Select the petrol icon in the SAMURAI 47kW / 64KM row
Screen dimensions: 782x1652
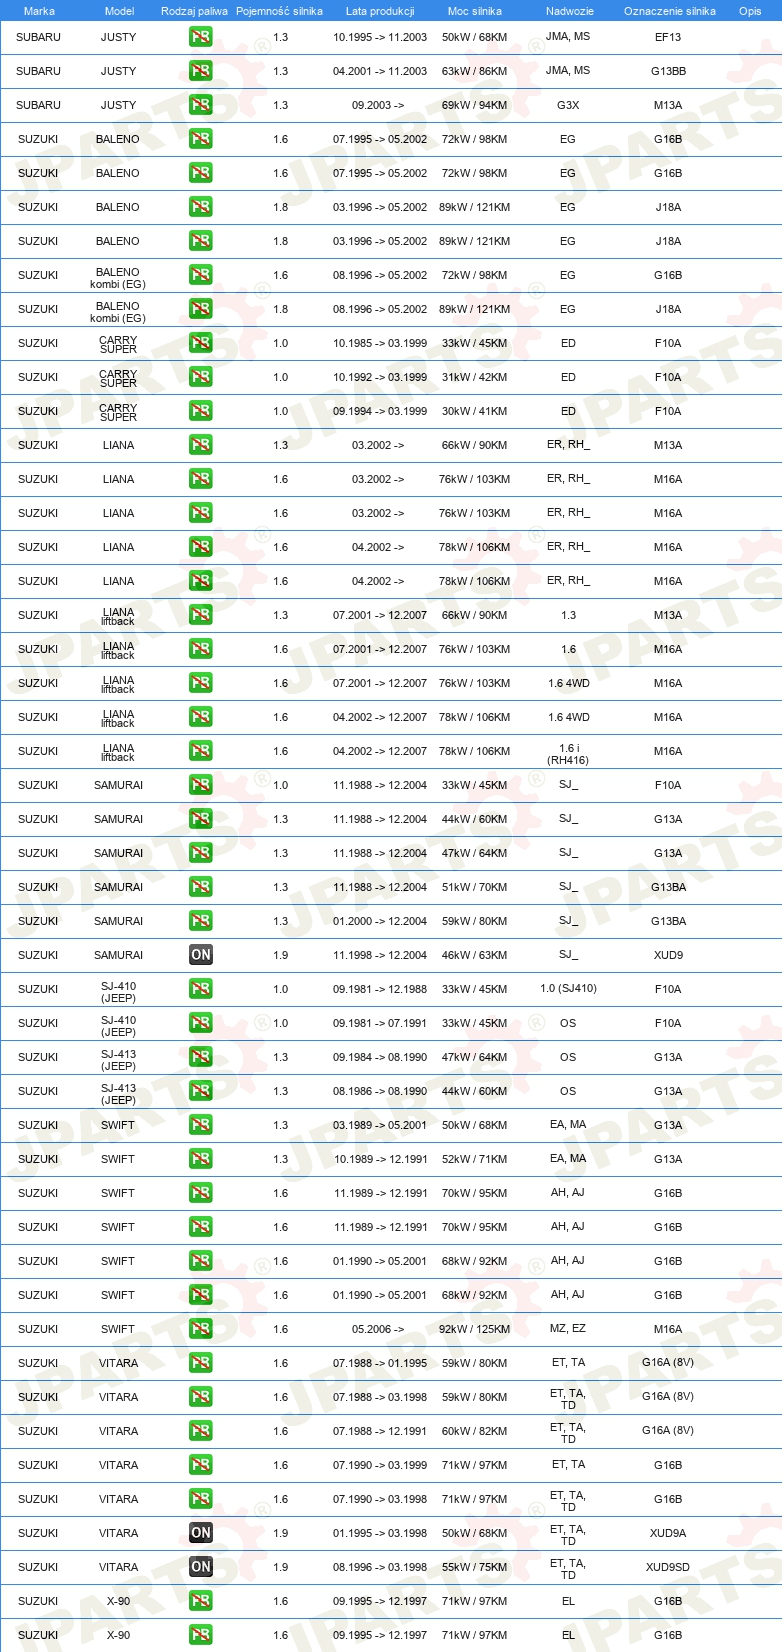[201, 853]
